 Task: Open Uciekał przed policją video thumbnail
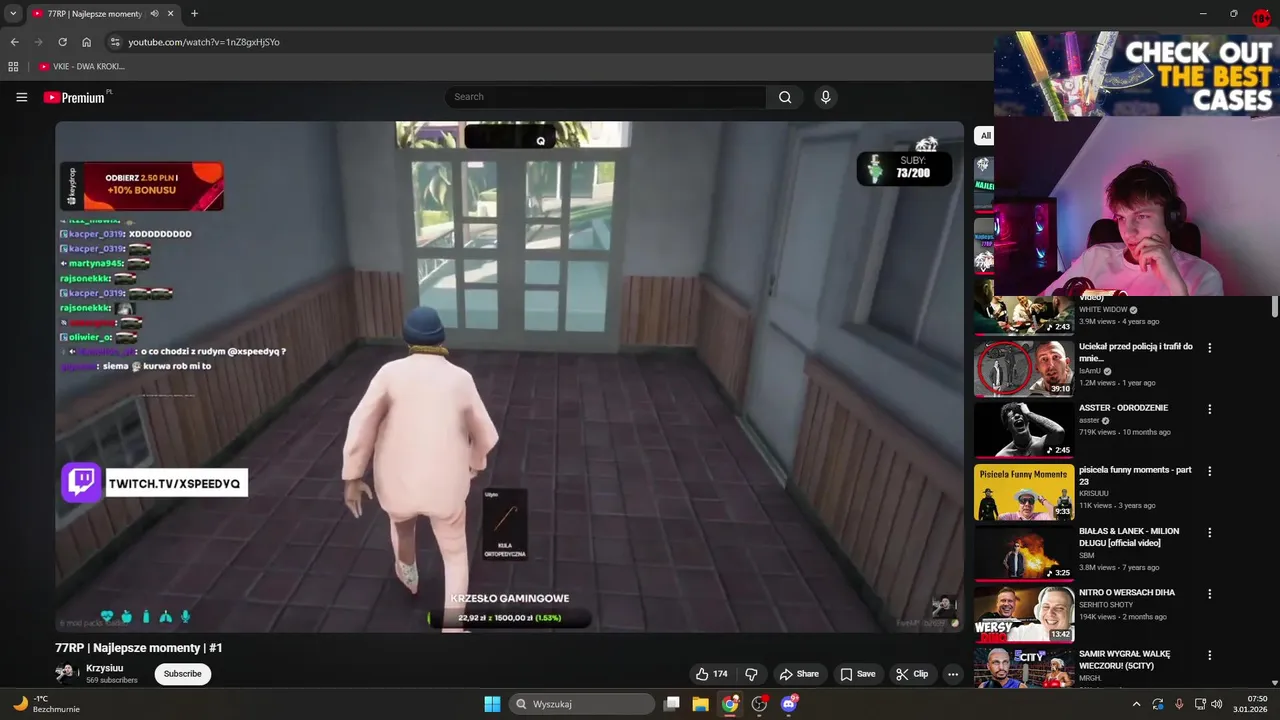point(1024,369)
